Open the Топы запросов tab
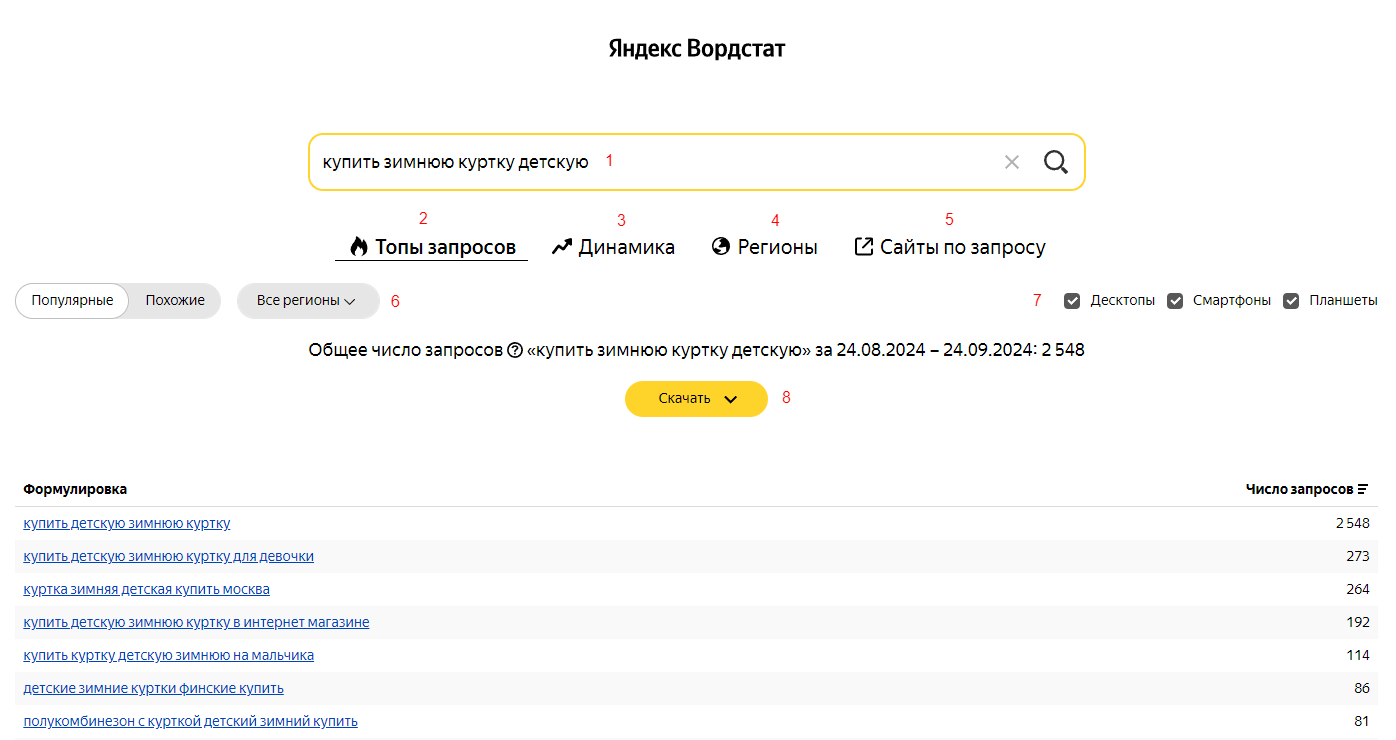The height and width of the screenshot is (740, 1396). point(432,247)
